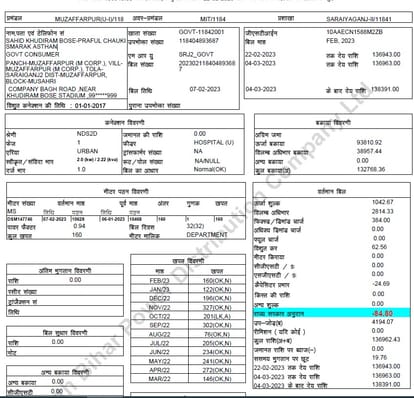Select the SEP/22 month cell
Viewport: 414px width, 398px height.
tap(160, 325)
